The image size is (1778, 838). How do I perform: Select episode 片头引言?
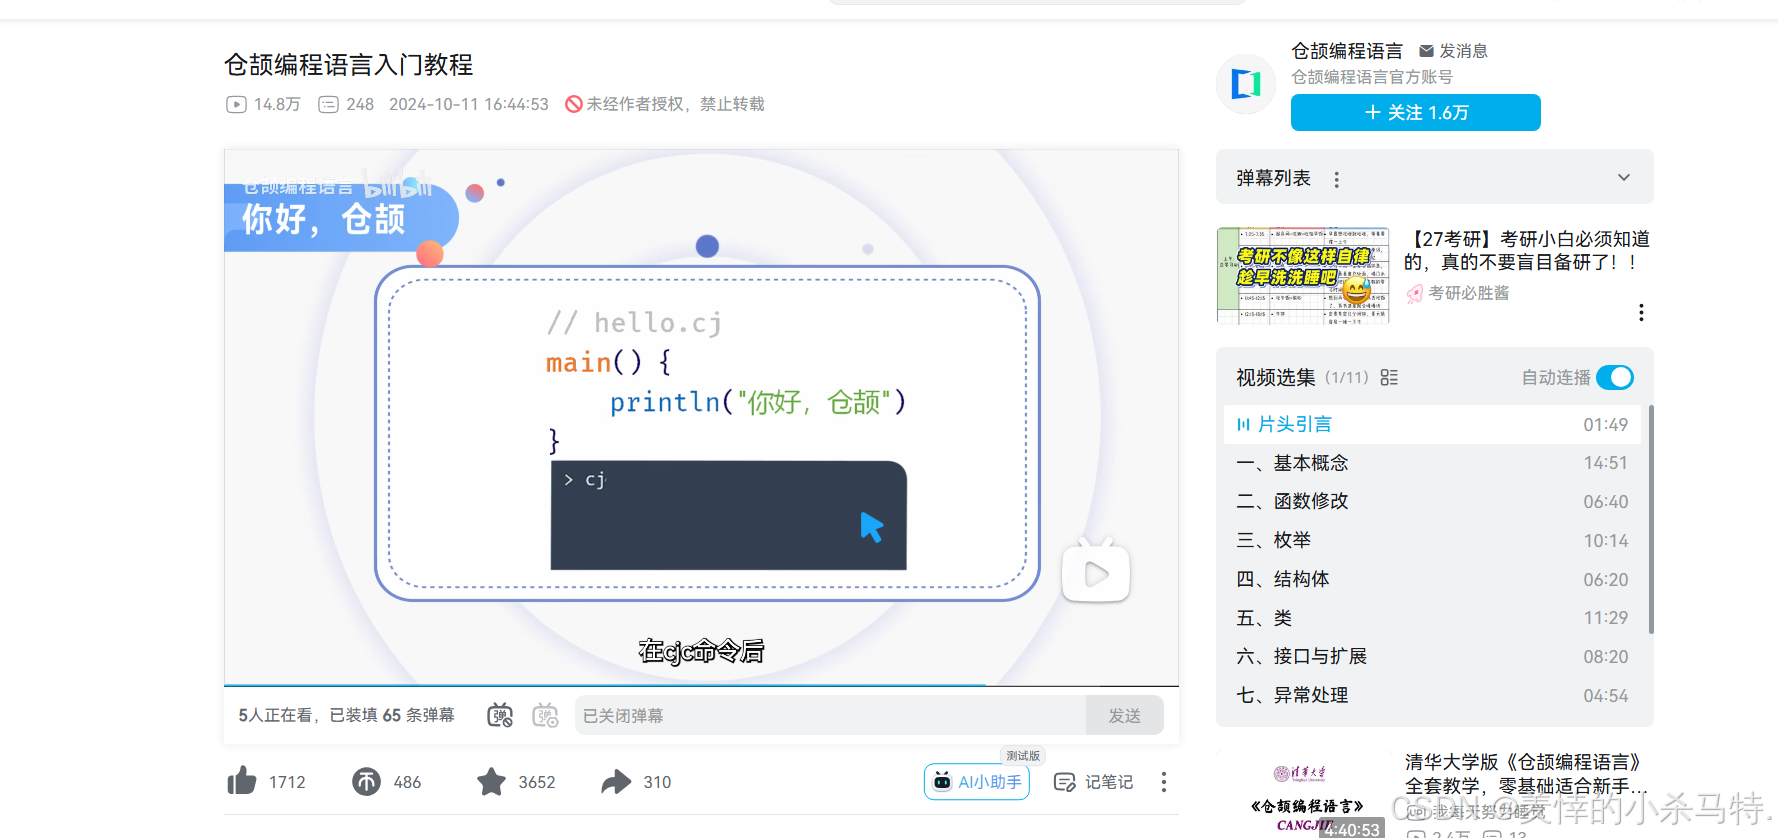[x=1432, y=424]
